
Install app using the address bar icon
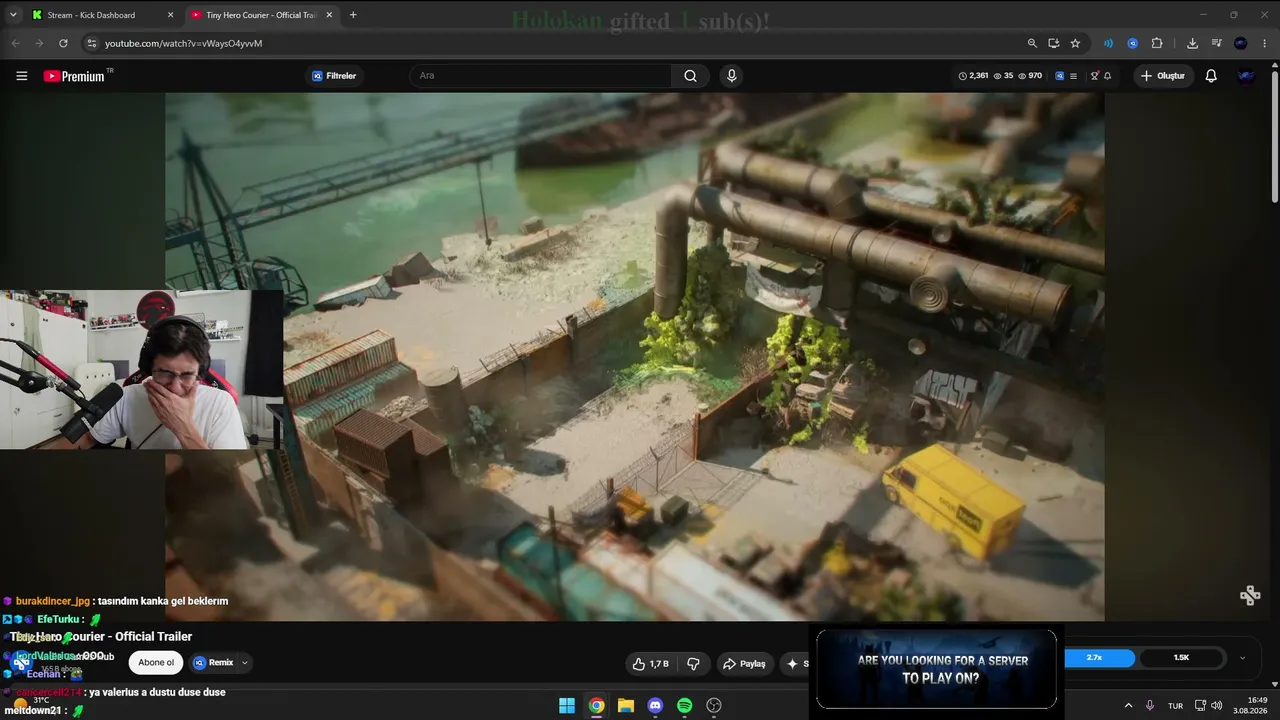[1054, 43]
